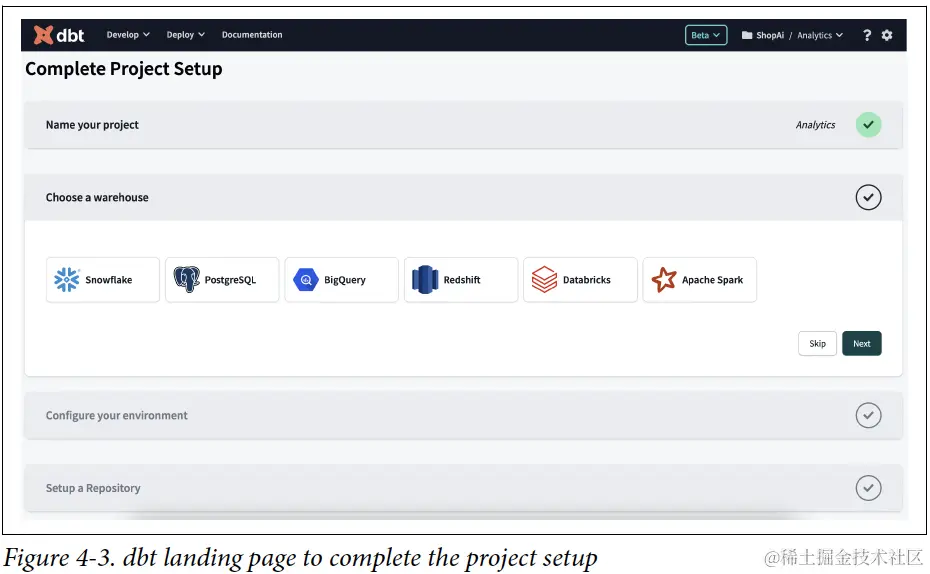
Task: Select the Databricks layered icon
Action: tap(544, 280)
